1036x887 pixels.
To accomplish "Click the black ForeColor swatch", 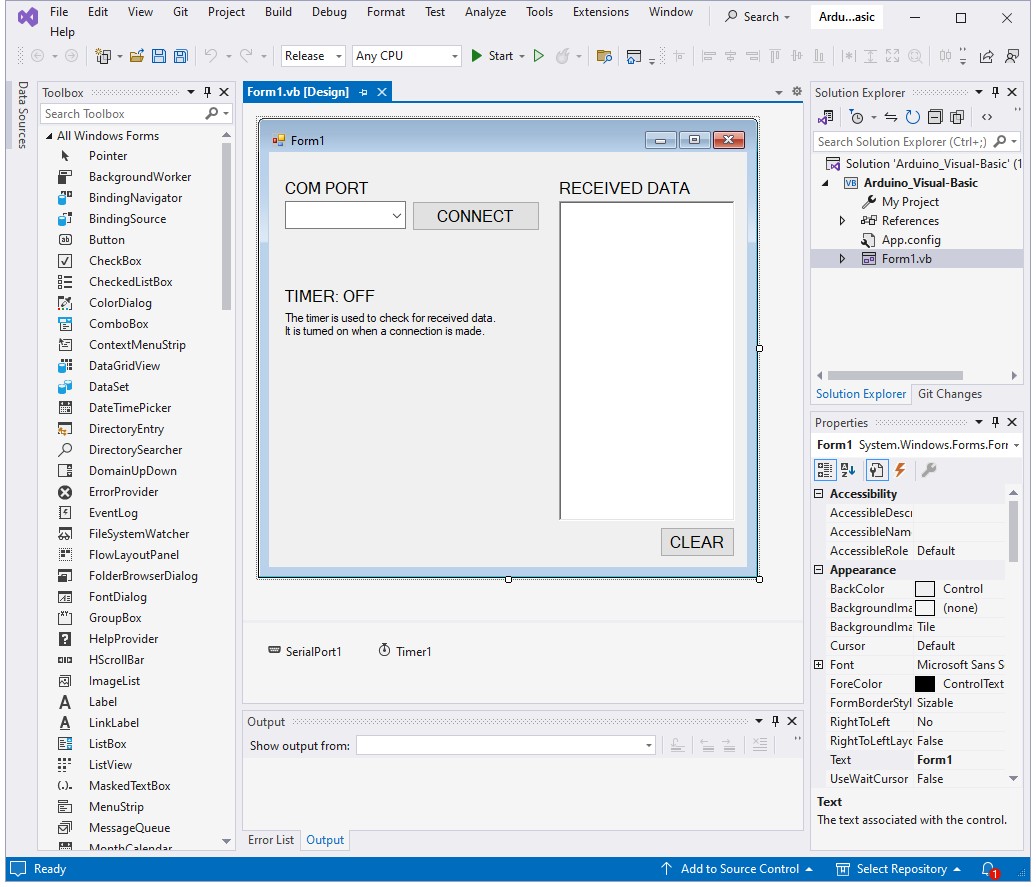I will tap(925, 684).
